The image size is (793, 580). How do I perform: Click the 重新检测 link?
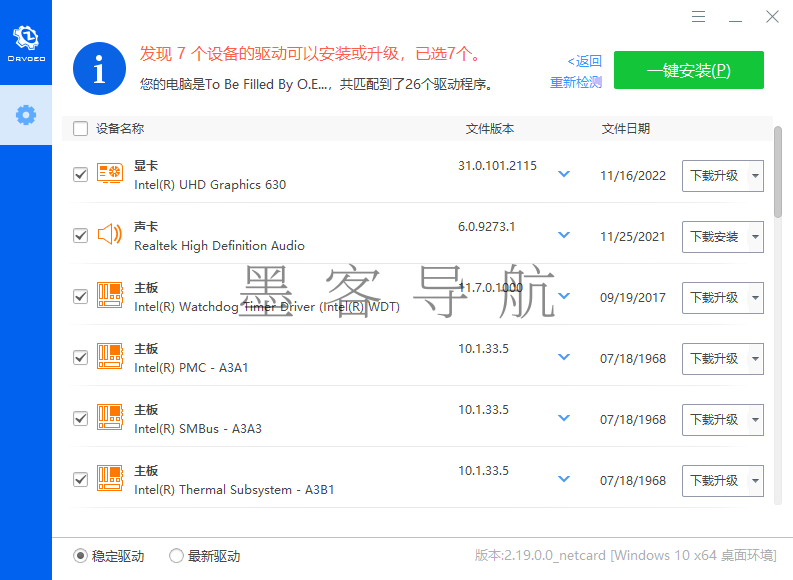(x=576, y=82)
